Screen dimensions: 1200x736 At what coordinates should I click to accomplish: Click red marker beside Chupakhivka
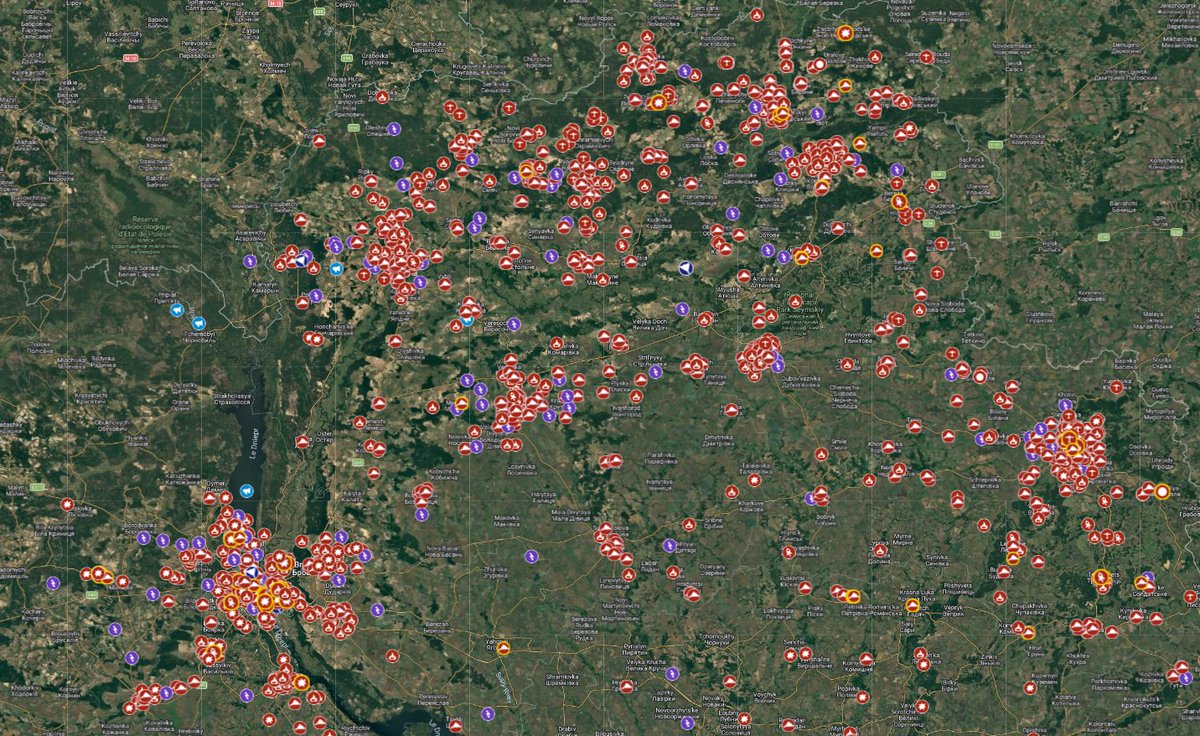(x=999, y=597)
